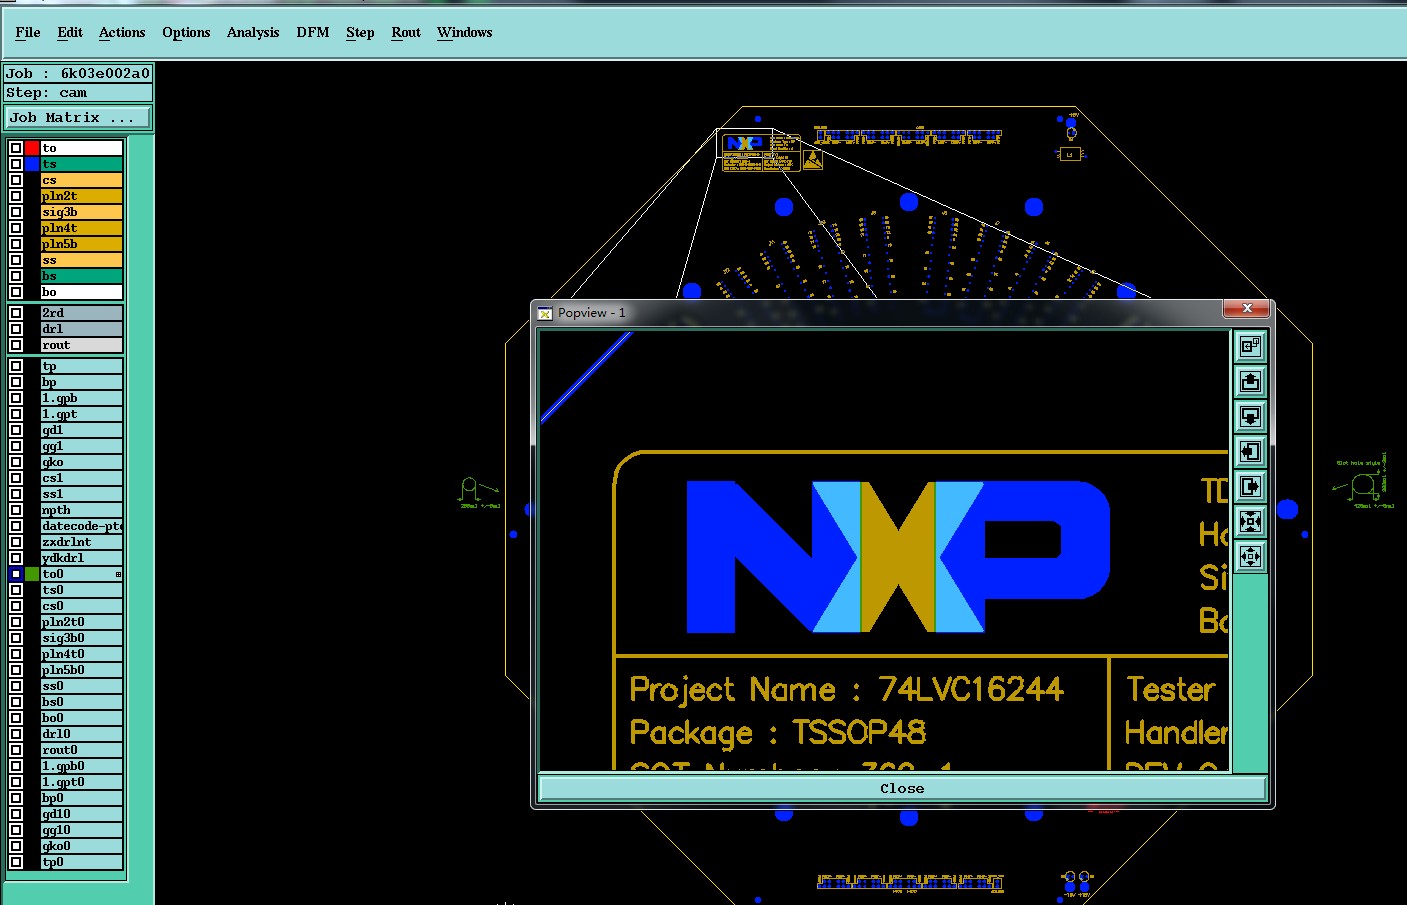Click the Job Matrix button
The image size is (1407, 905).
pos(78,118)
